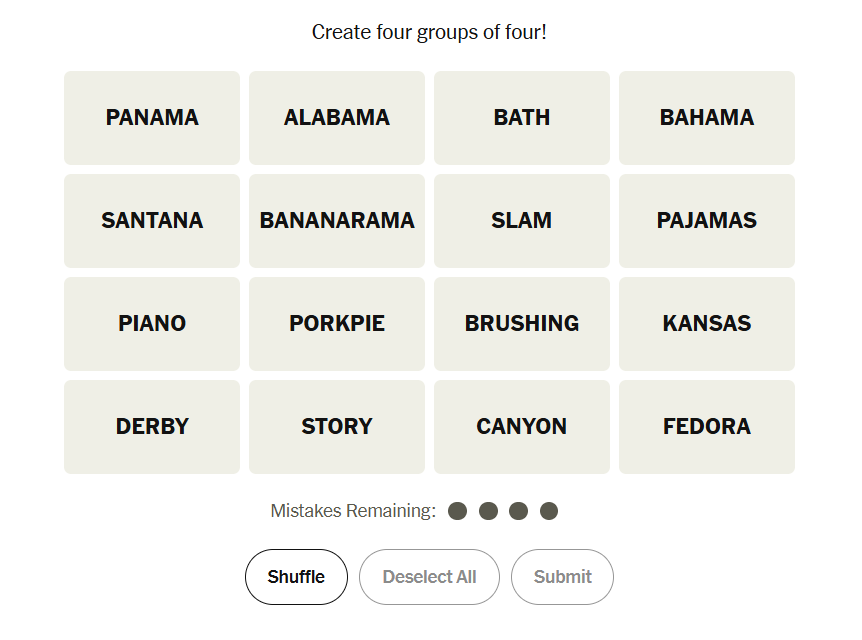Click the first mistakes remaining dot
This screenshot has width=862, height=640.
[458, 511]
